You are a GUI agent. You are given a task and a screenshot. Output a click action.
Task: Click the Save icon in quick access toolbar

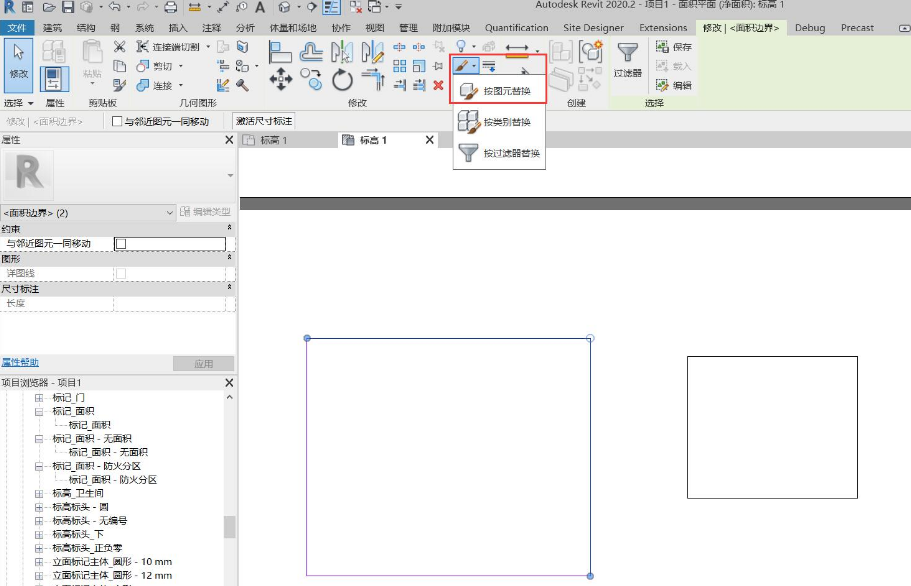(x=68, y=8)
